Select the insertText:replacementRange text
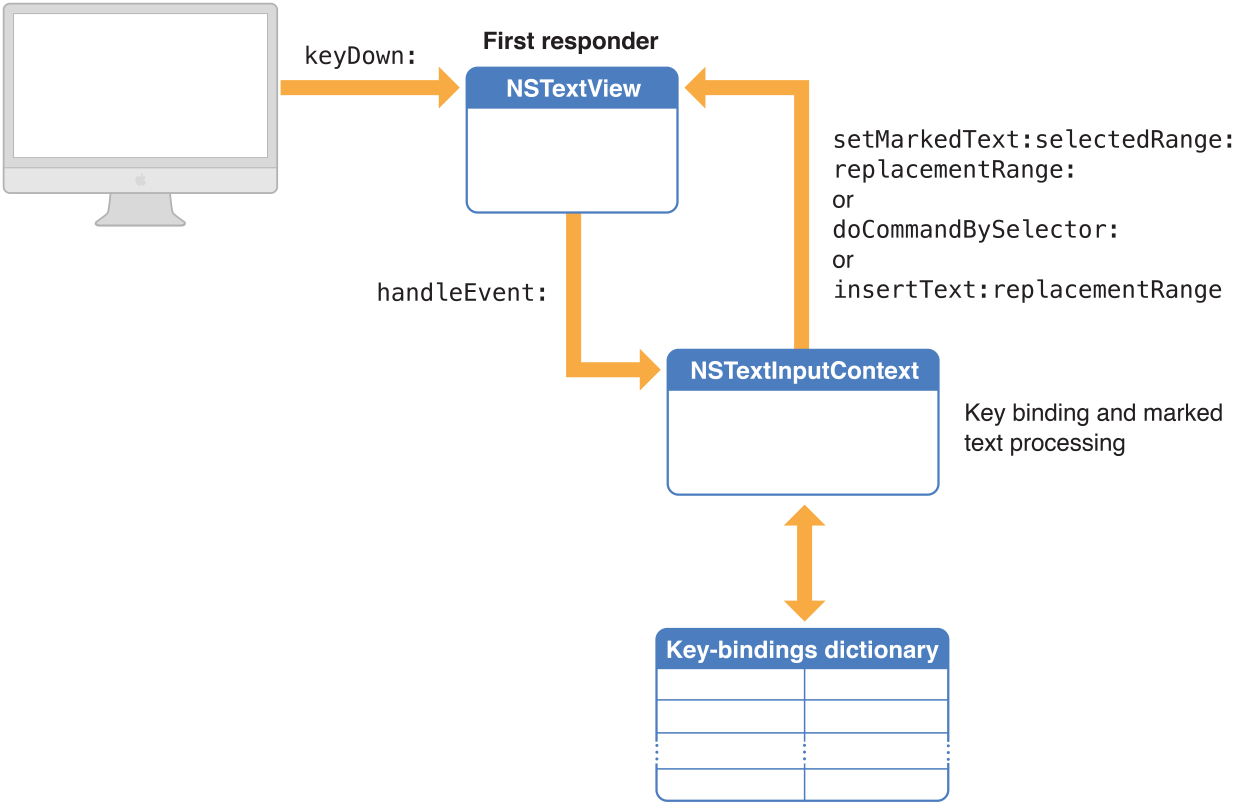The image size is (1237, 802). click(x=1026, y=290)
